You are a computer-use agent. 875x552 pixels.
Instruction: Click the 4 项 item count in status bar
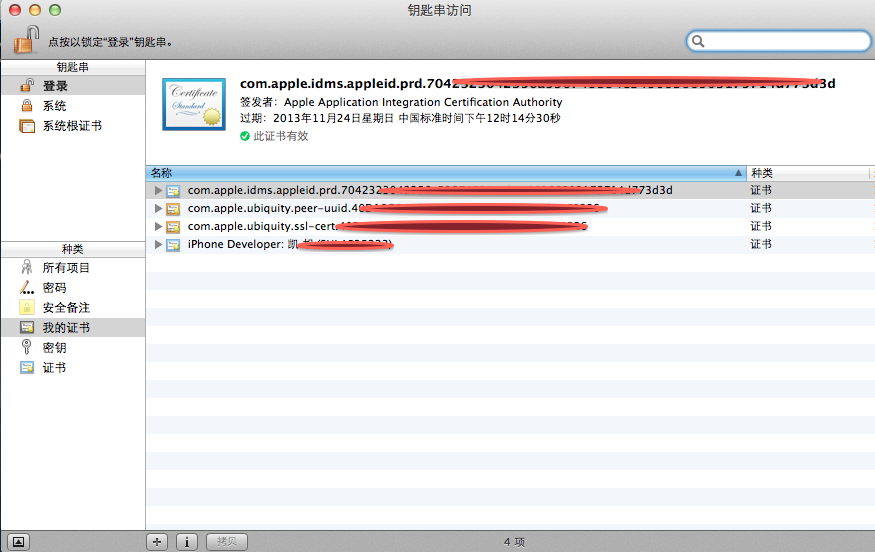pos(514,542)
